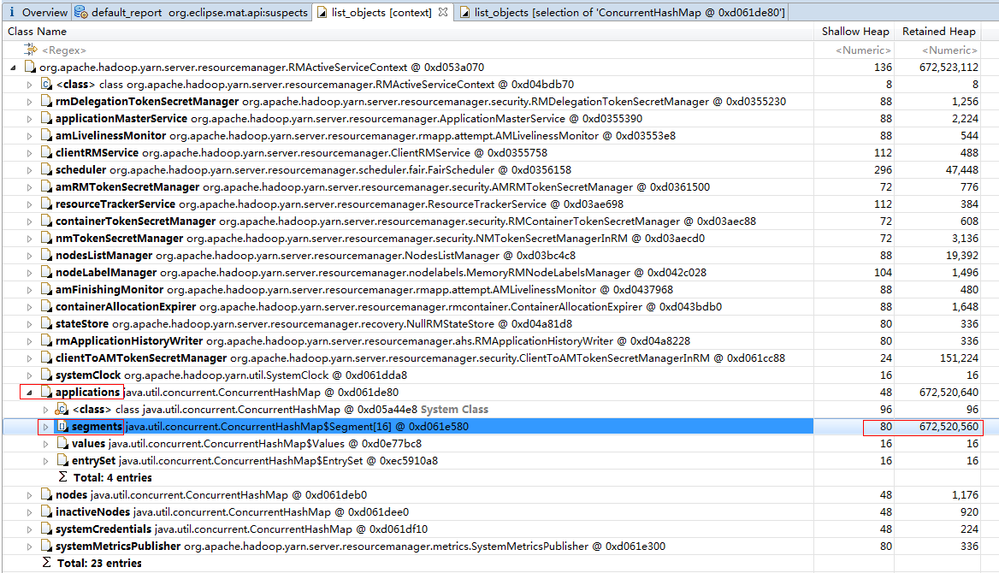Click the containerTokenSecretManager object icon

click(47, 221)
